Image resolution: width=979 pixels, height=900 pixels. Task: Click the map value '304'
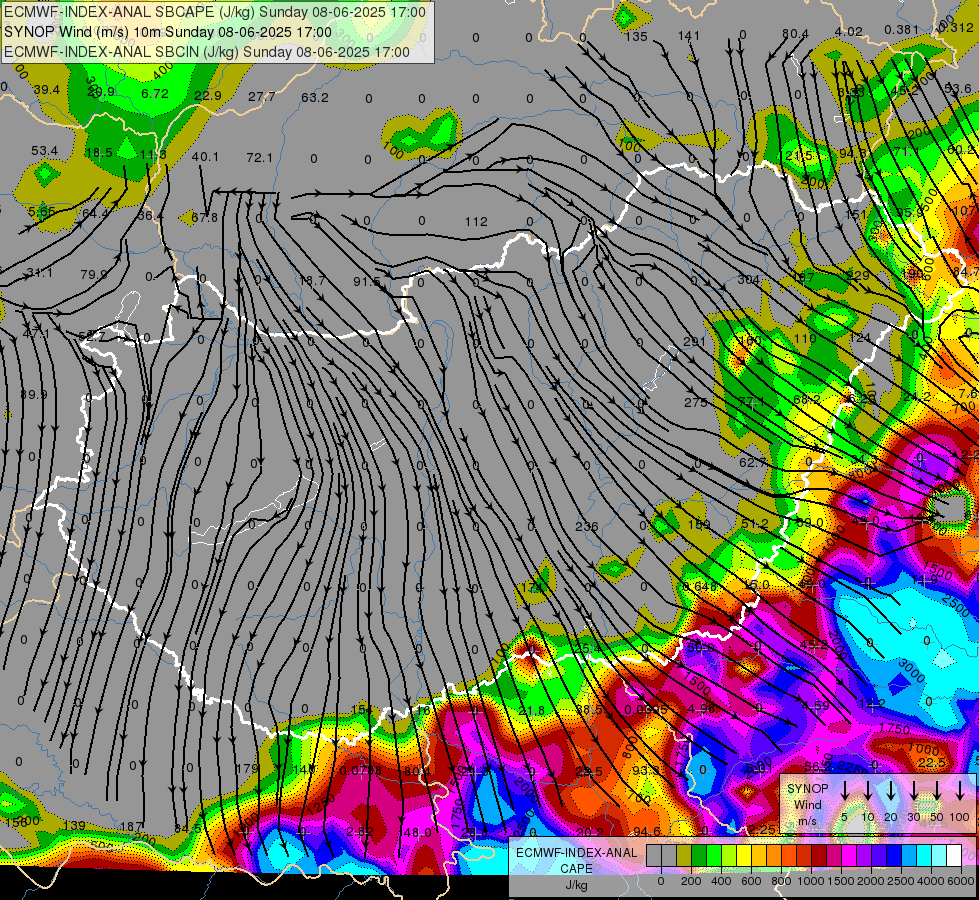749,280
